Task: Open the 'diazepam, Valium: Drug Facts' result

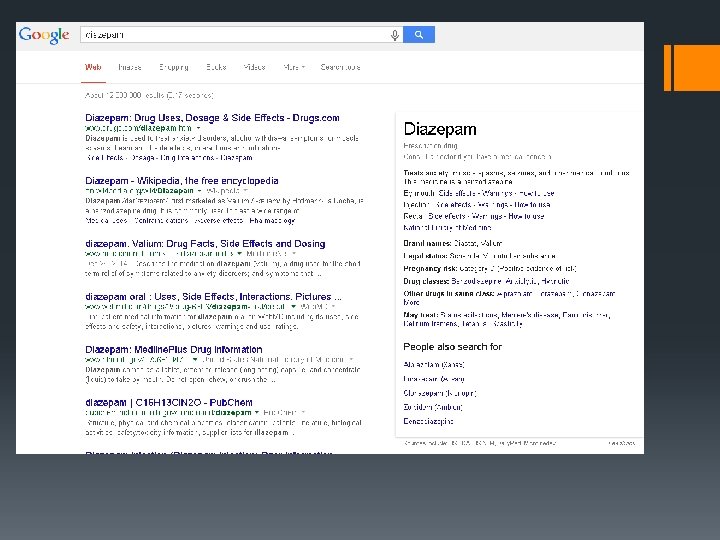Action: 205,243
